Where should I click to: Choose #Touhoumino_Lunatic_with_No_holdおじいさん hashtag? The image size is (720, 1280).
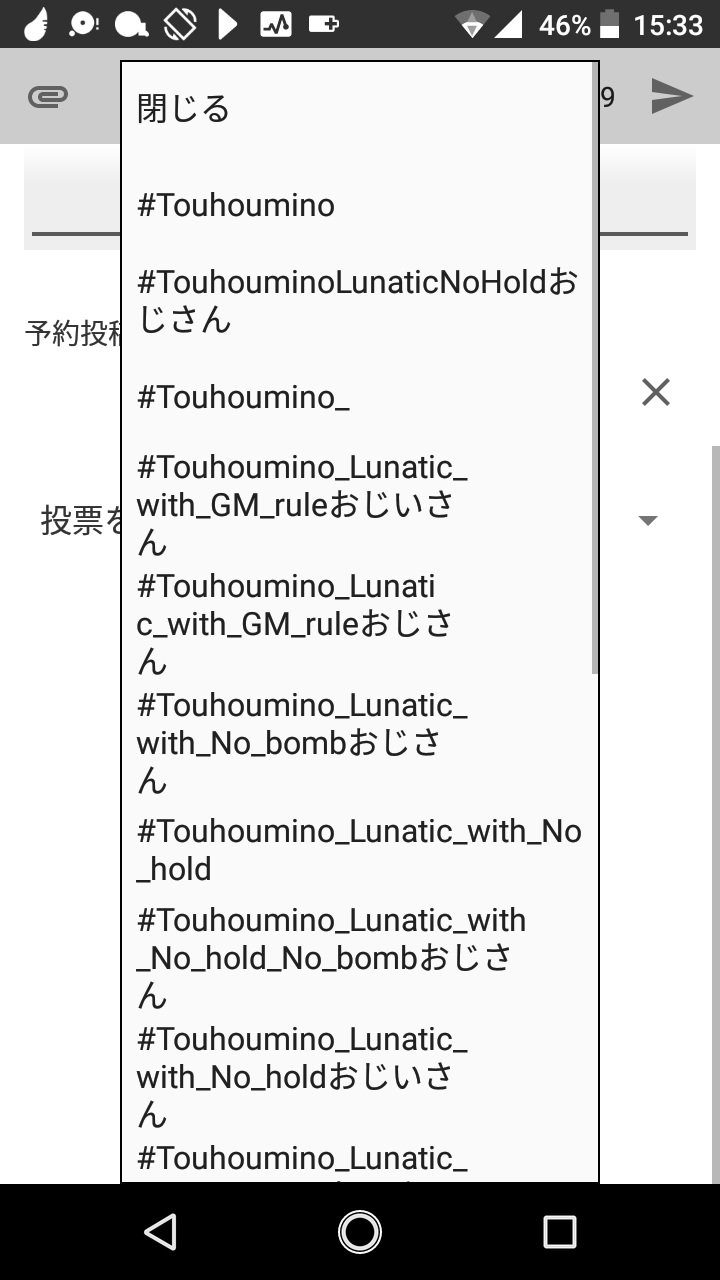tap(302, 1077)
